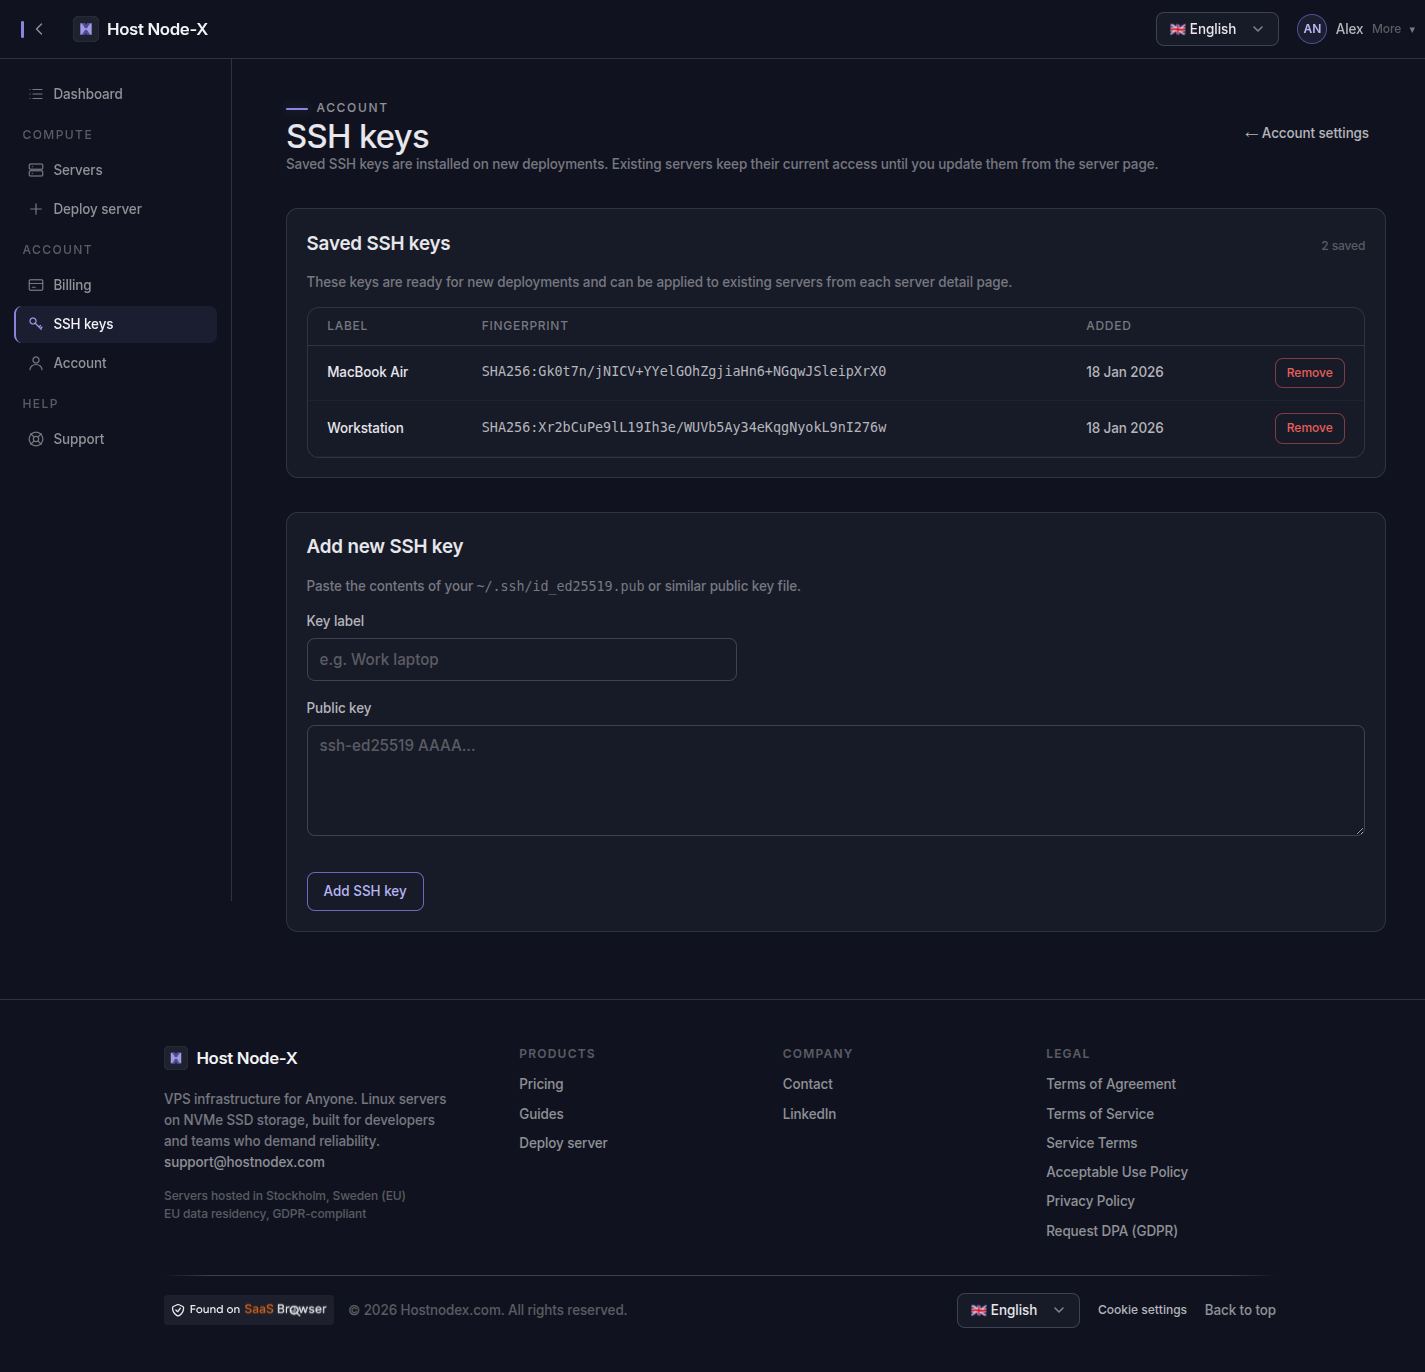Click into the Public key textarea
Screen dimensions: 1425x1372
pyautogui.click(x=836, y=780)
